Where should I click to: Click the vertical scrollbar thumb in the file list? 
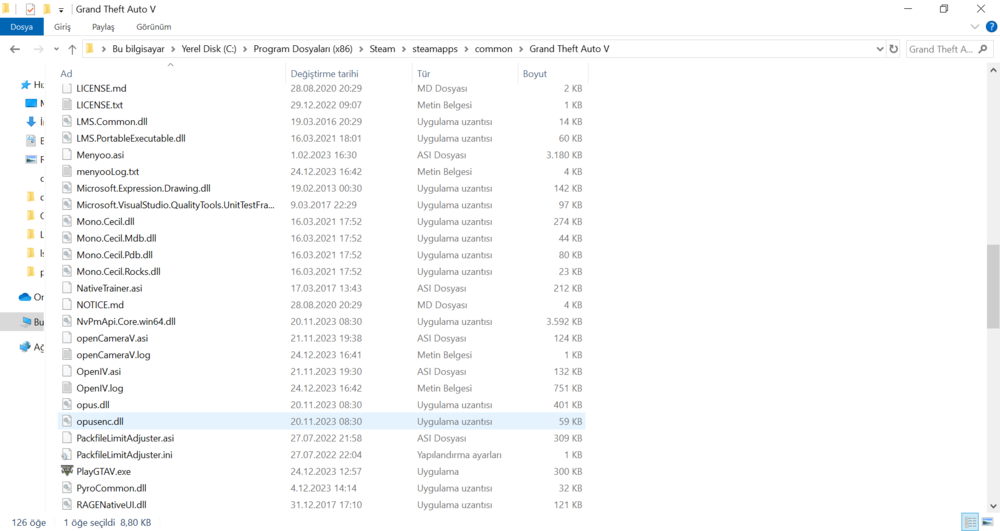coord(992,286)
